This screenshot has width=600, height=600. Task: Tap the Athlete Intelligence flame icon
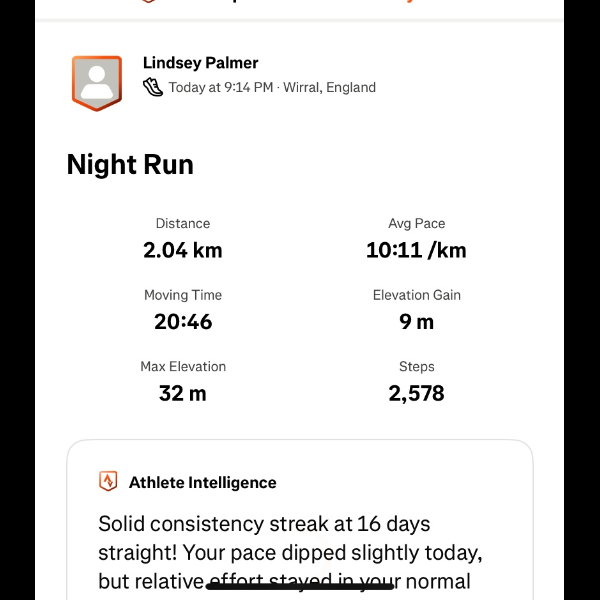tap(108, 482)
